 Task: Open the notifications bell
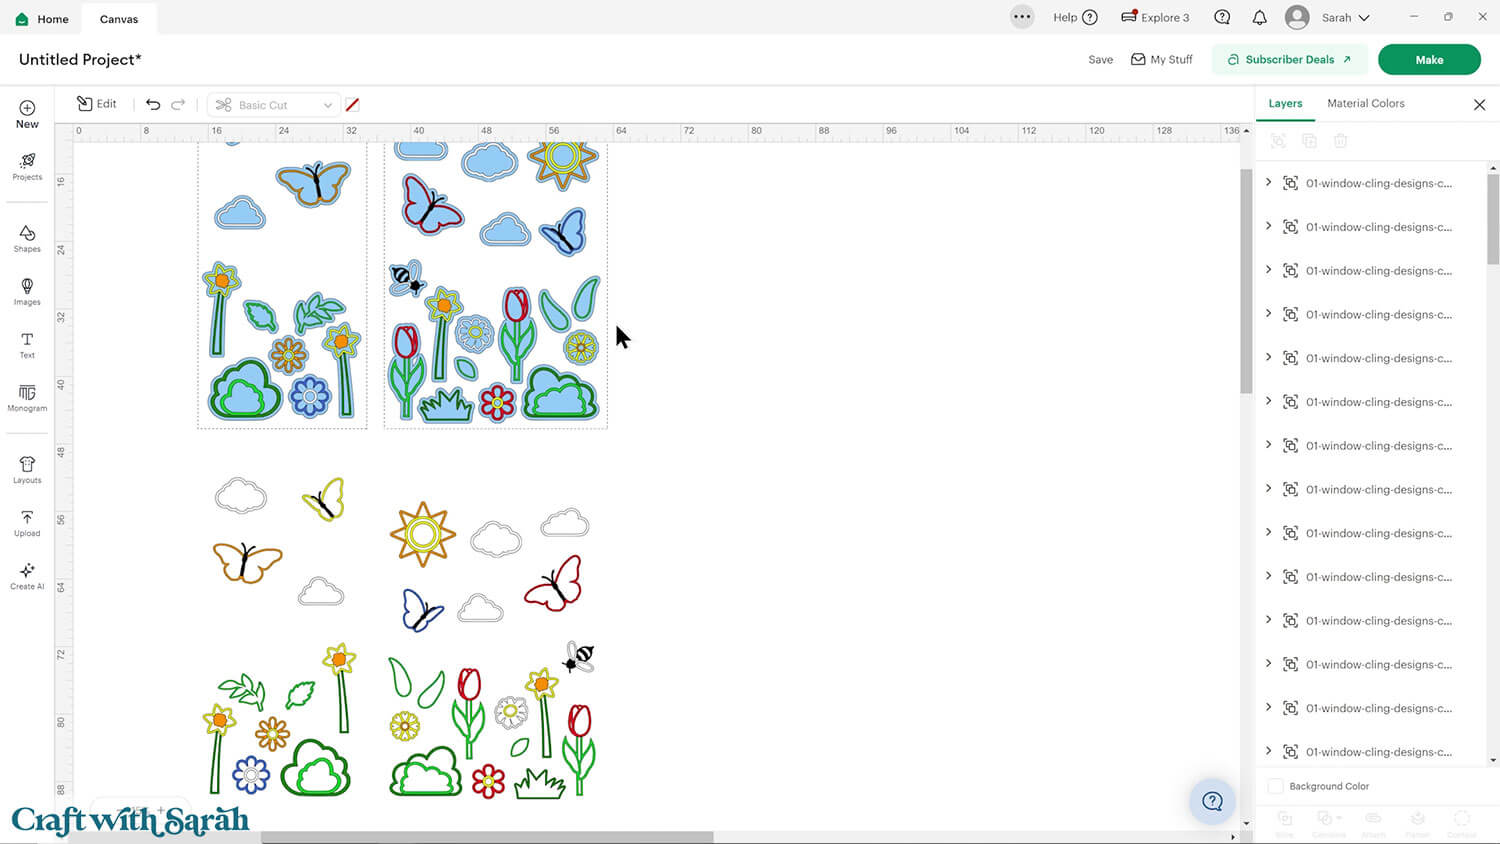1259,17
